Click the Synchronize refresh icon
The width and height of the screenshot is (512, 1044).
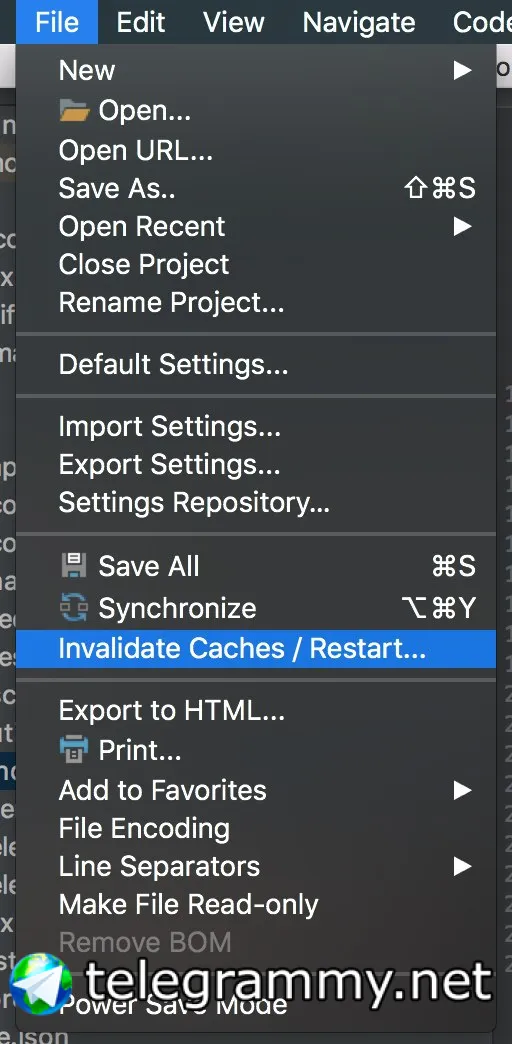click(73, 607)
